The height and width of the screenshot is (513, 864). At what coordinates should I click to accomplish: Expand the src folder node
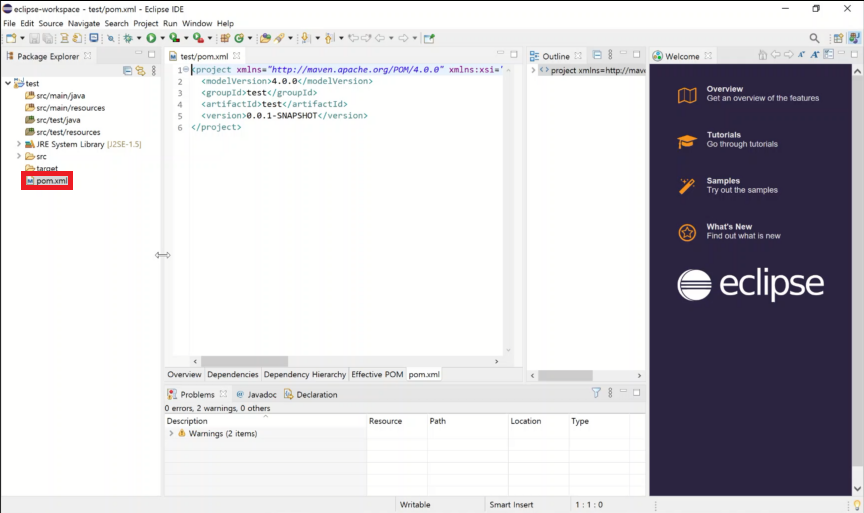(19, 156)
